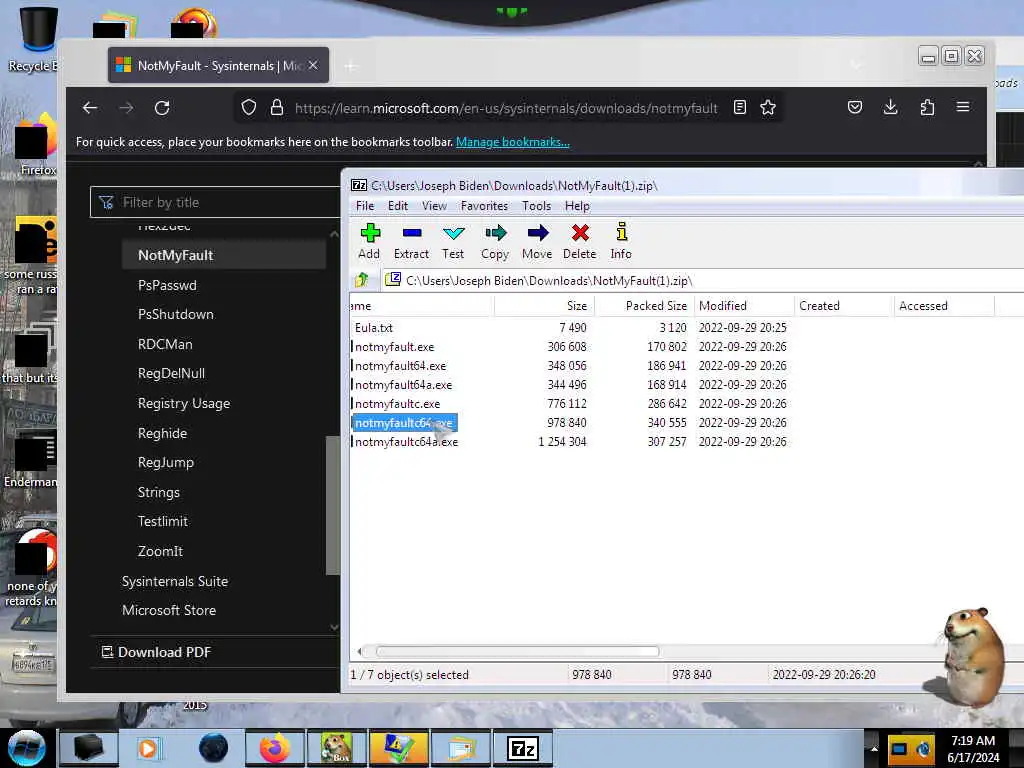Open the Edit menu in 7-Zip
1024x768 pixels.
coord(398,206)
